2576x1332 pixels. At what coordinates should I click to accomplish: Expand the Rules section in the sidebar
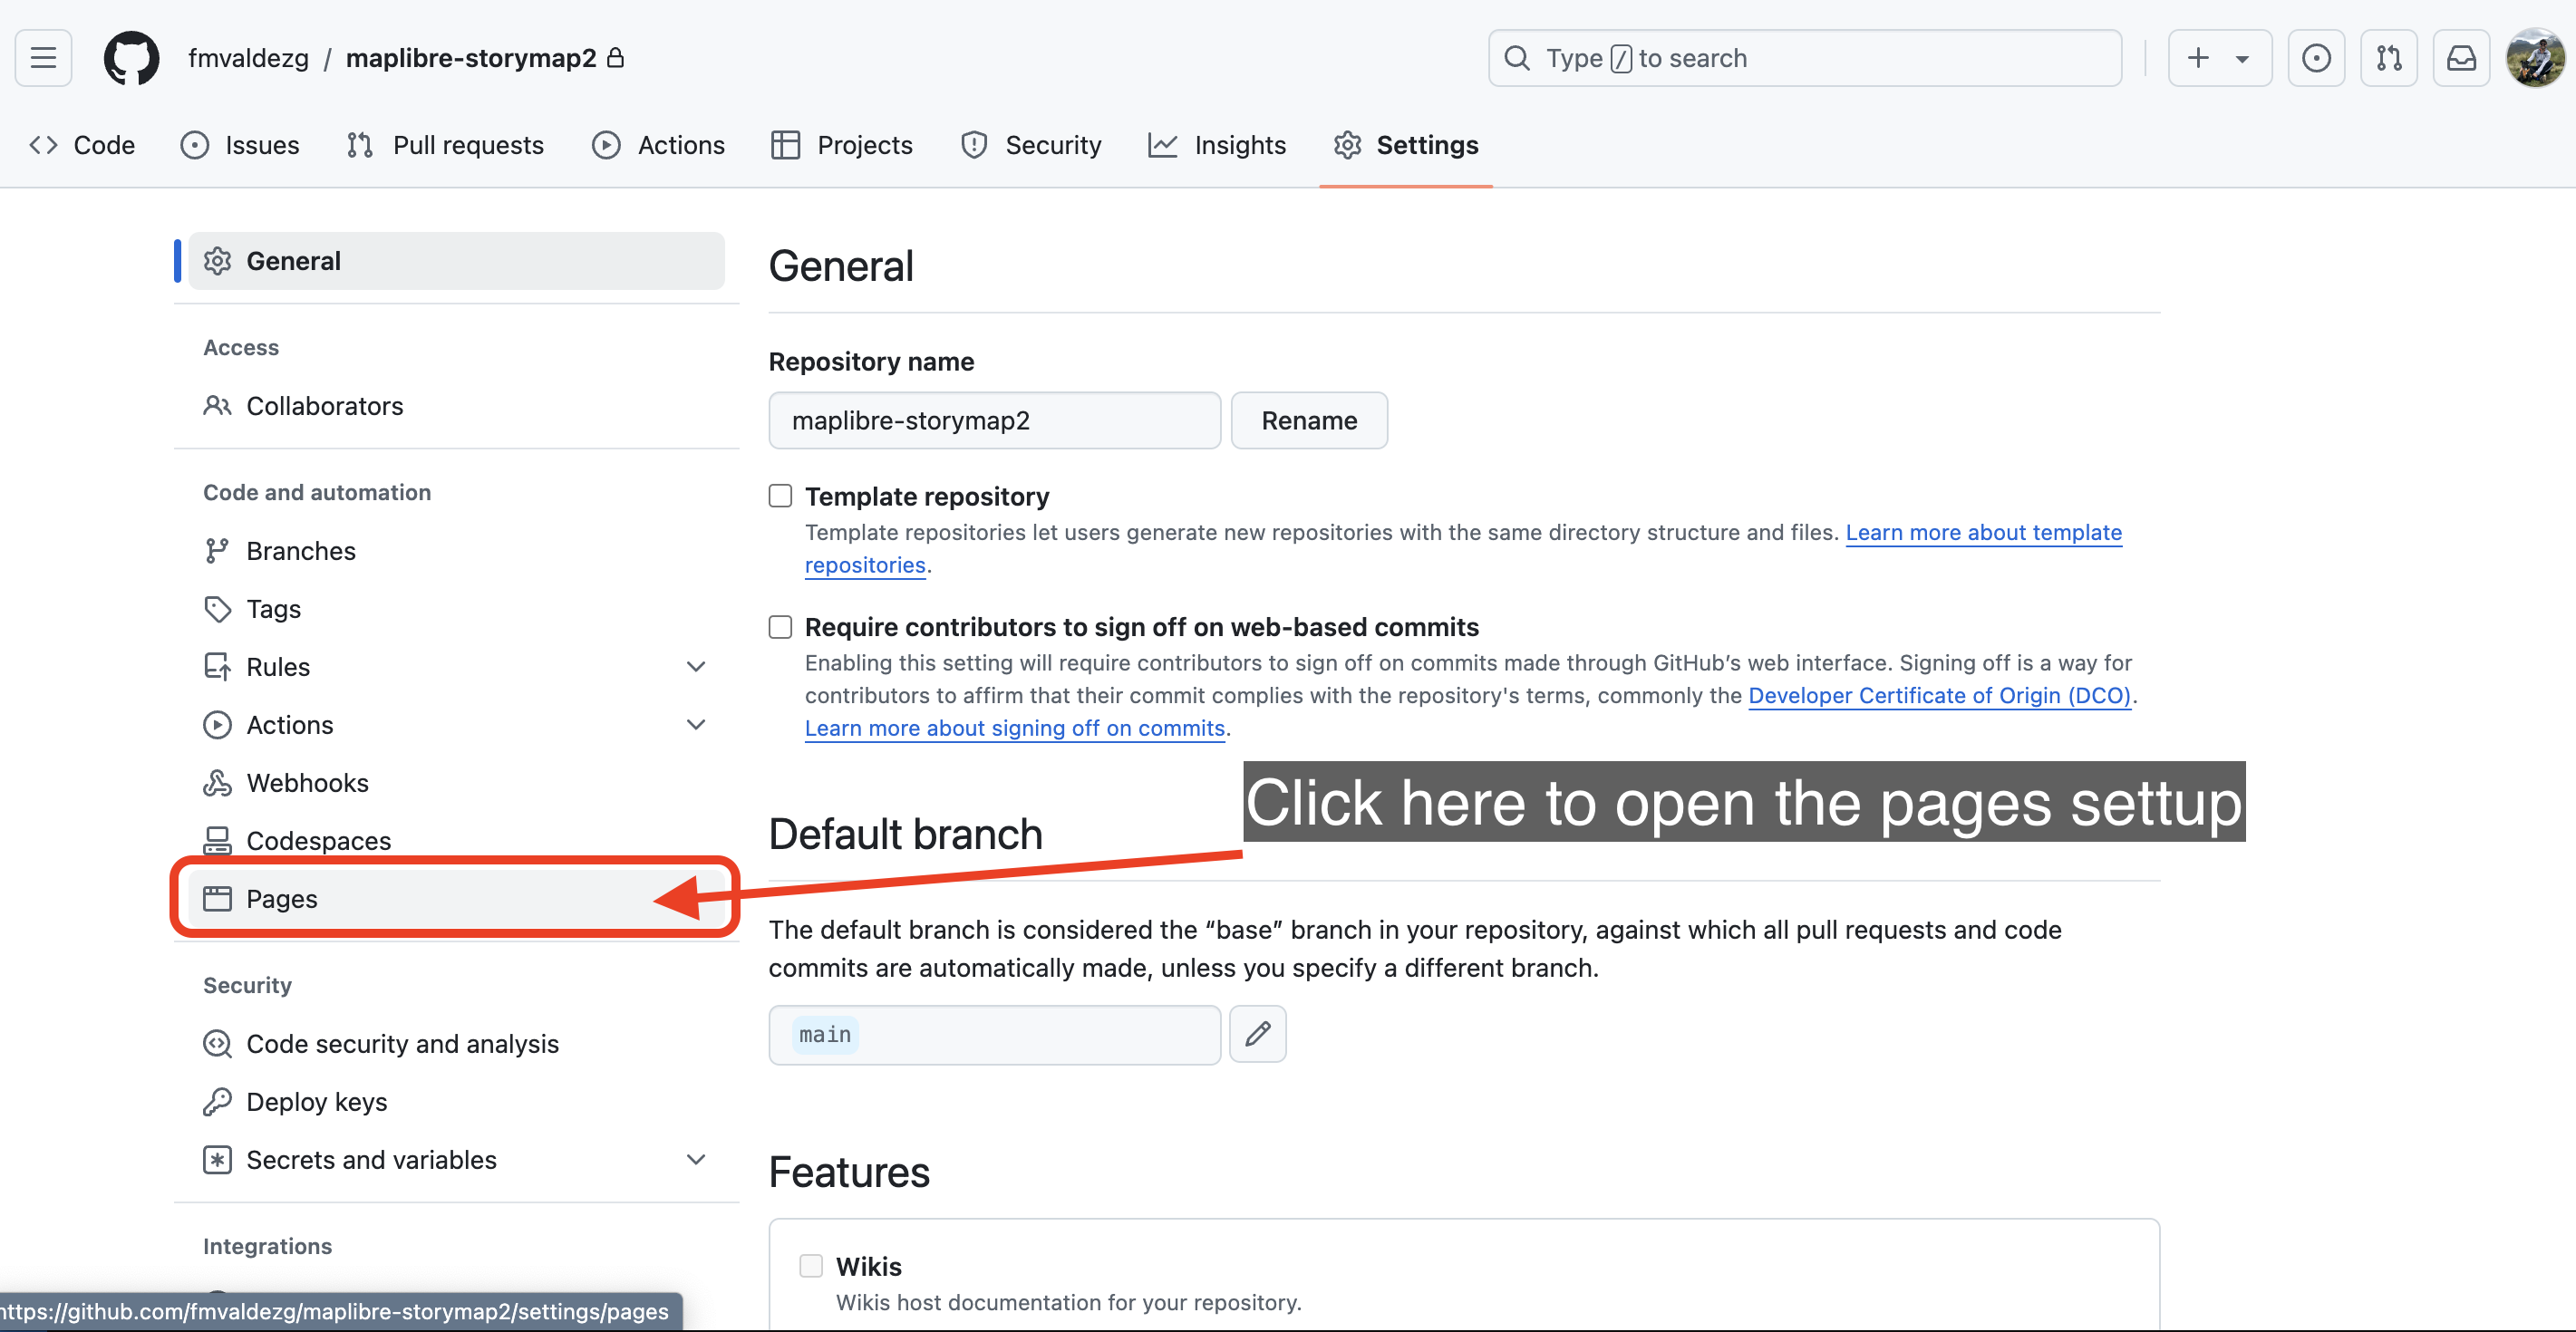(696, 666)
